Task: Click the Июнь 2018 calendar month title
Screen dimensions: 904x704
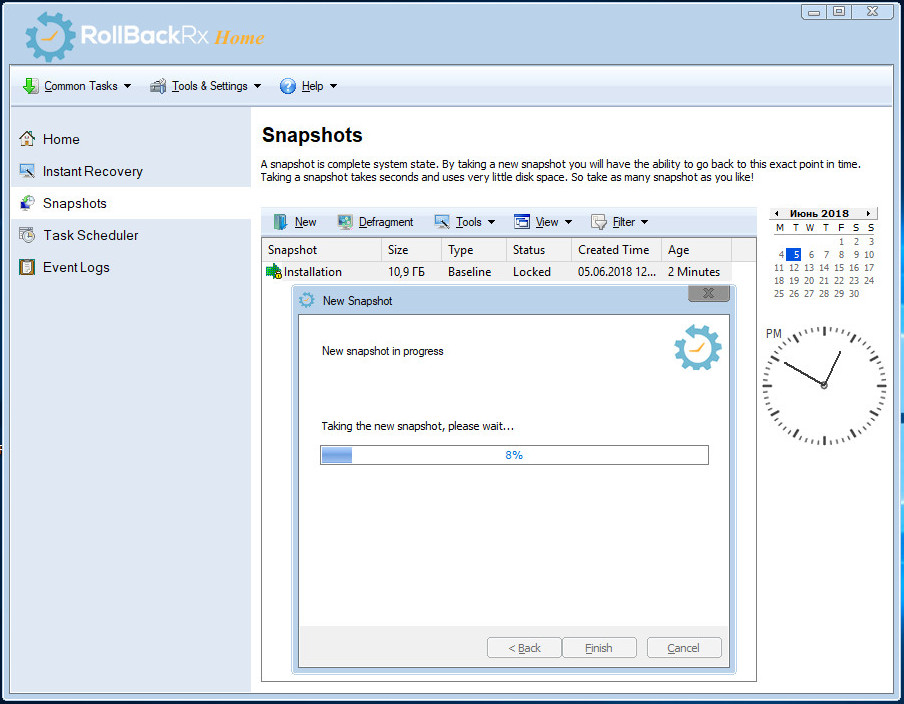Action: (x=819, y=213)
